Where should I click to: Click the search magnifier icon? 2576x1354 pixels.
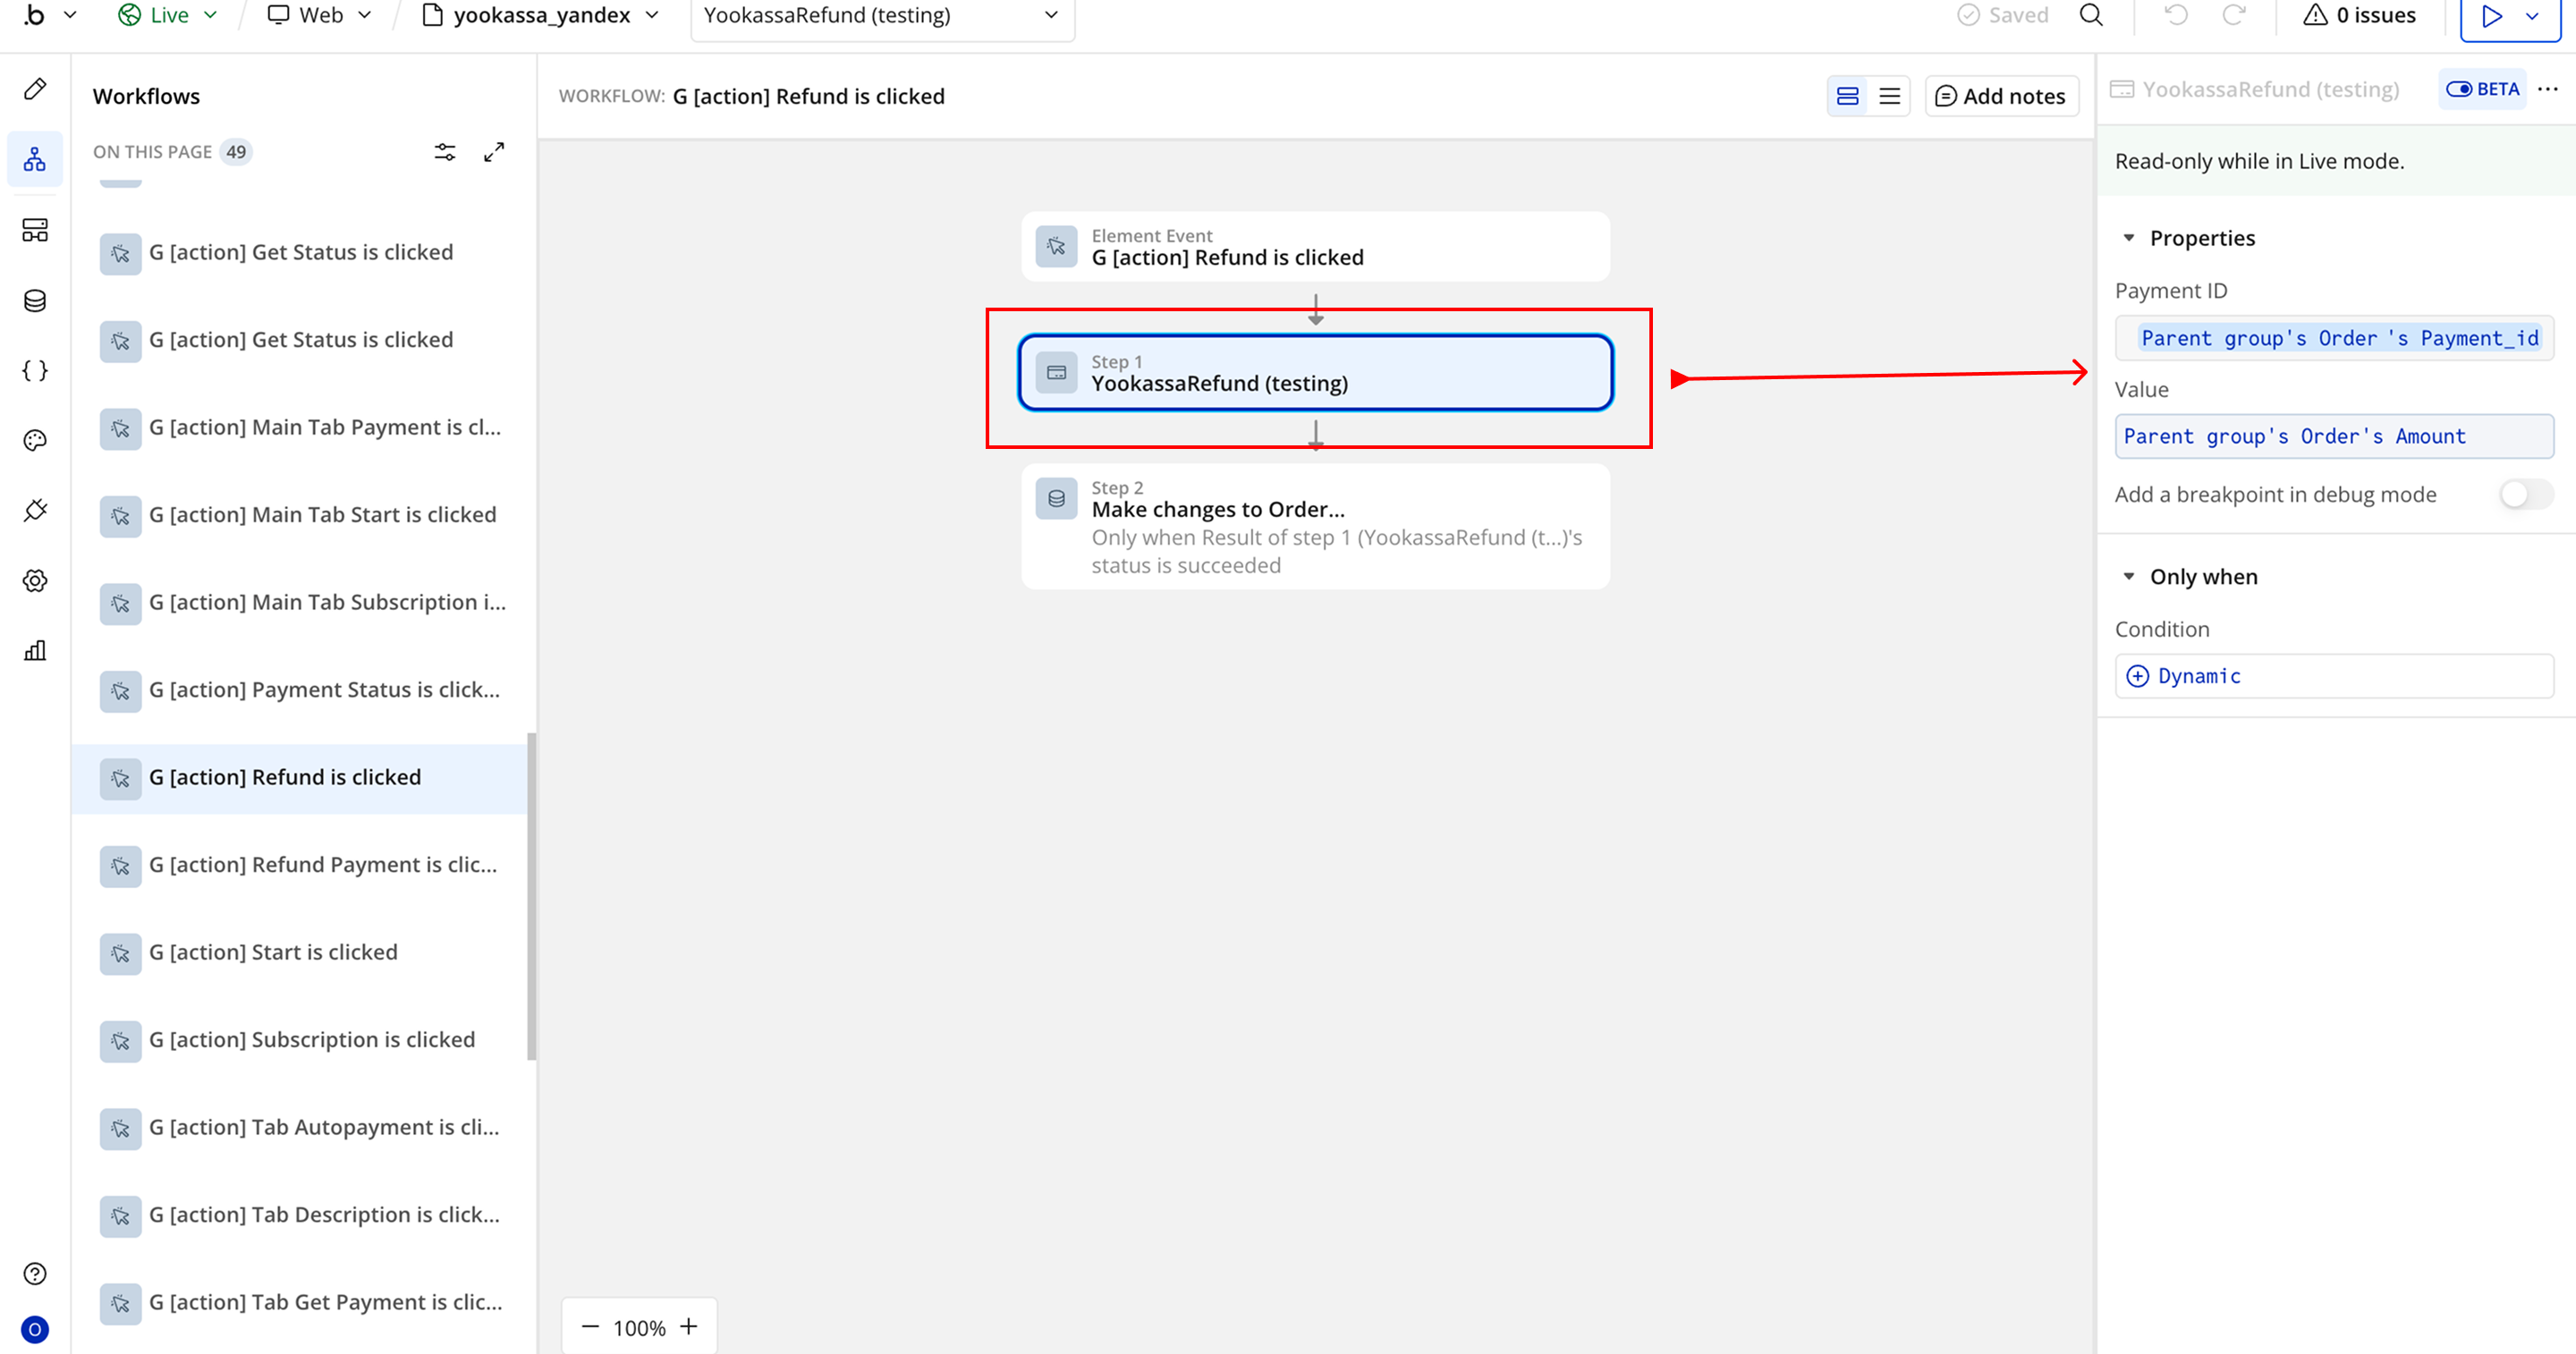coord(2091,15)
